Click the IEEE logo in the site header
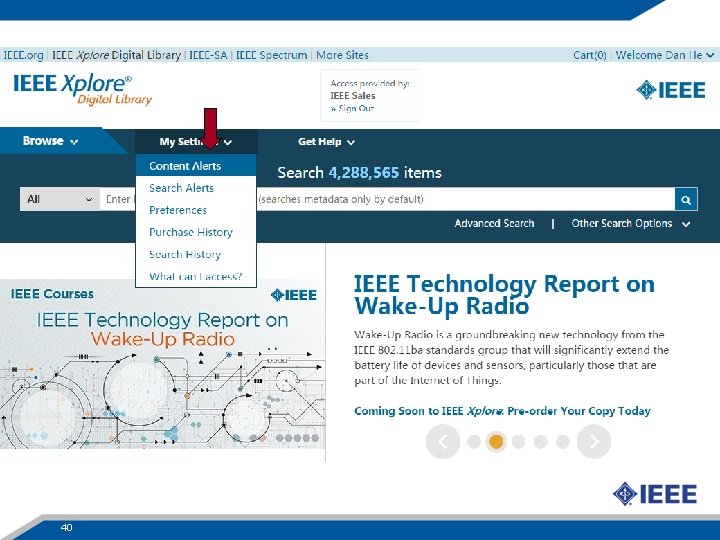Screen dimensions: 720x540 pos(671,90)
